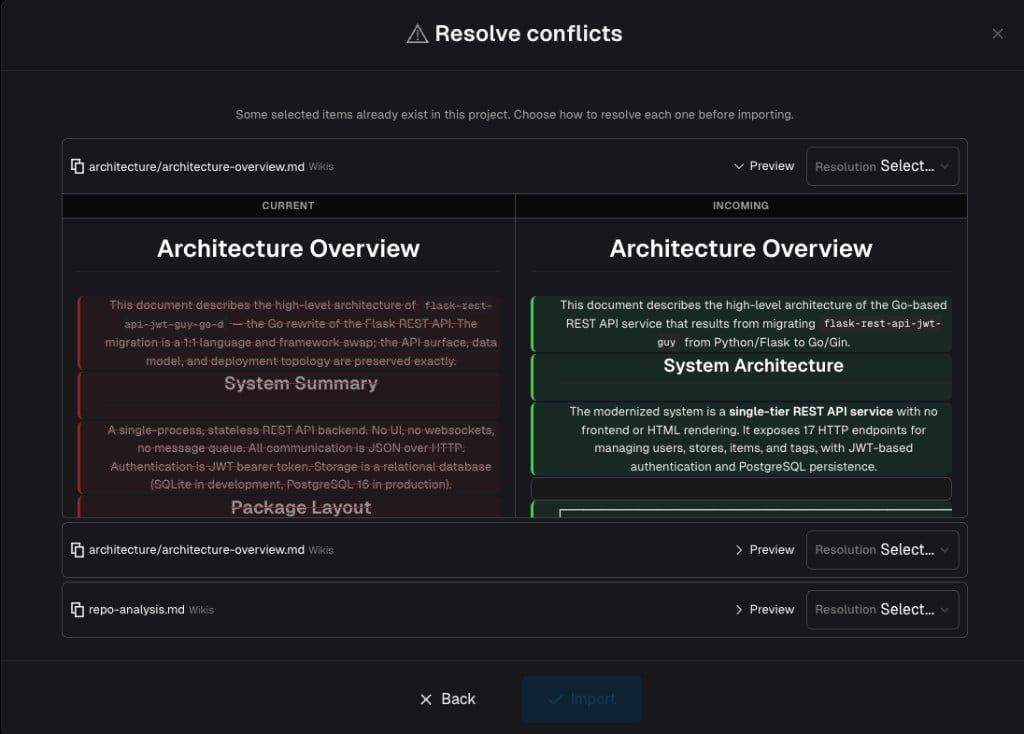
Task: Click the file icon of the expanded architecture-overview.md row
Action: click(x=77, y=167)
